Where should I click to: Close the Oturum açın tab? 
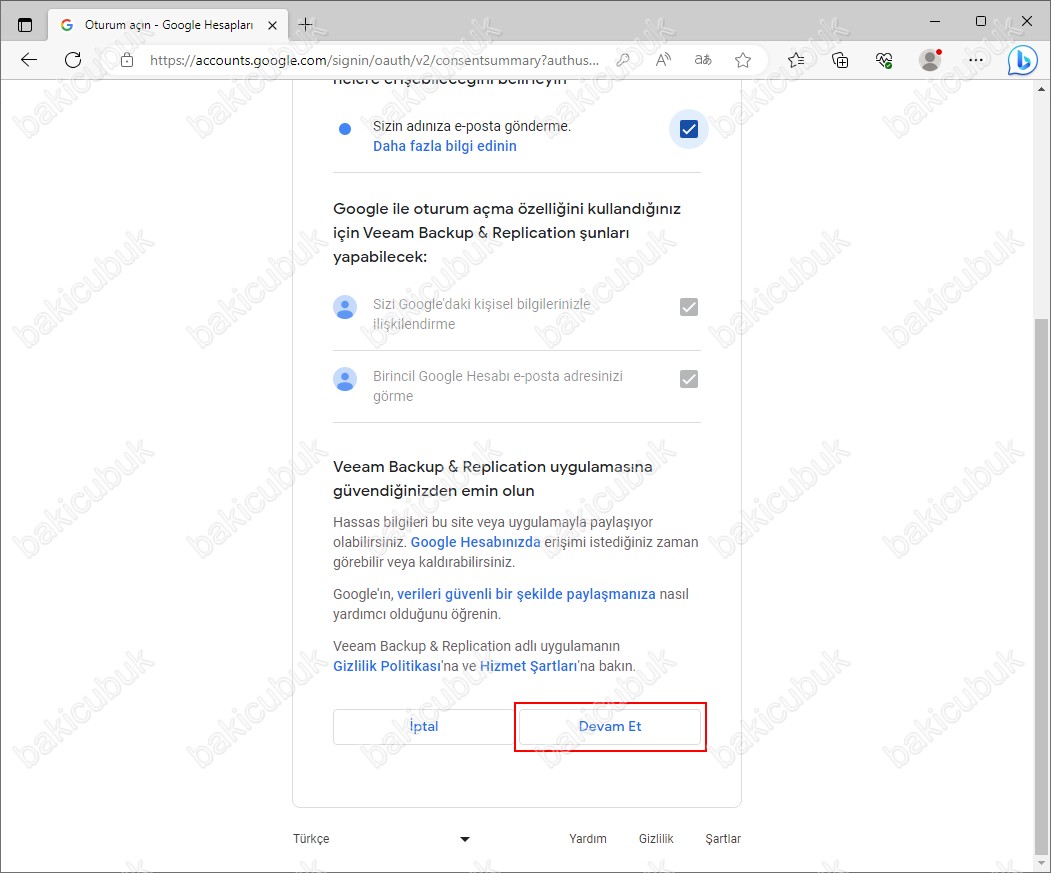[272, 25]
